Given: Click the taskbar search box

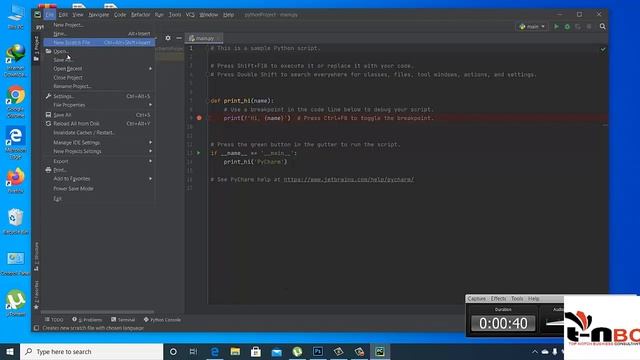Looking at the screenshot, I should coord(91,351).
